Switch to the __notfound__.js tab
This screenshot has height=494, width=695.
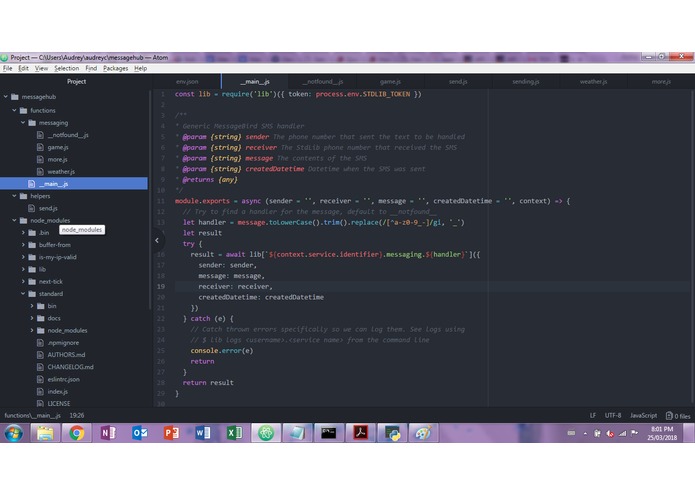point(323,82)
